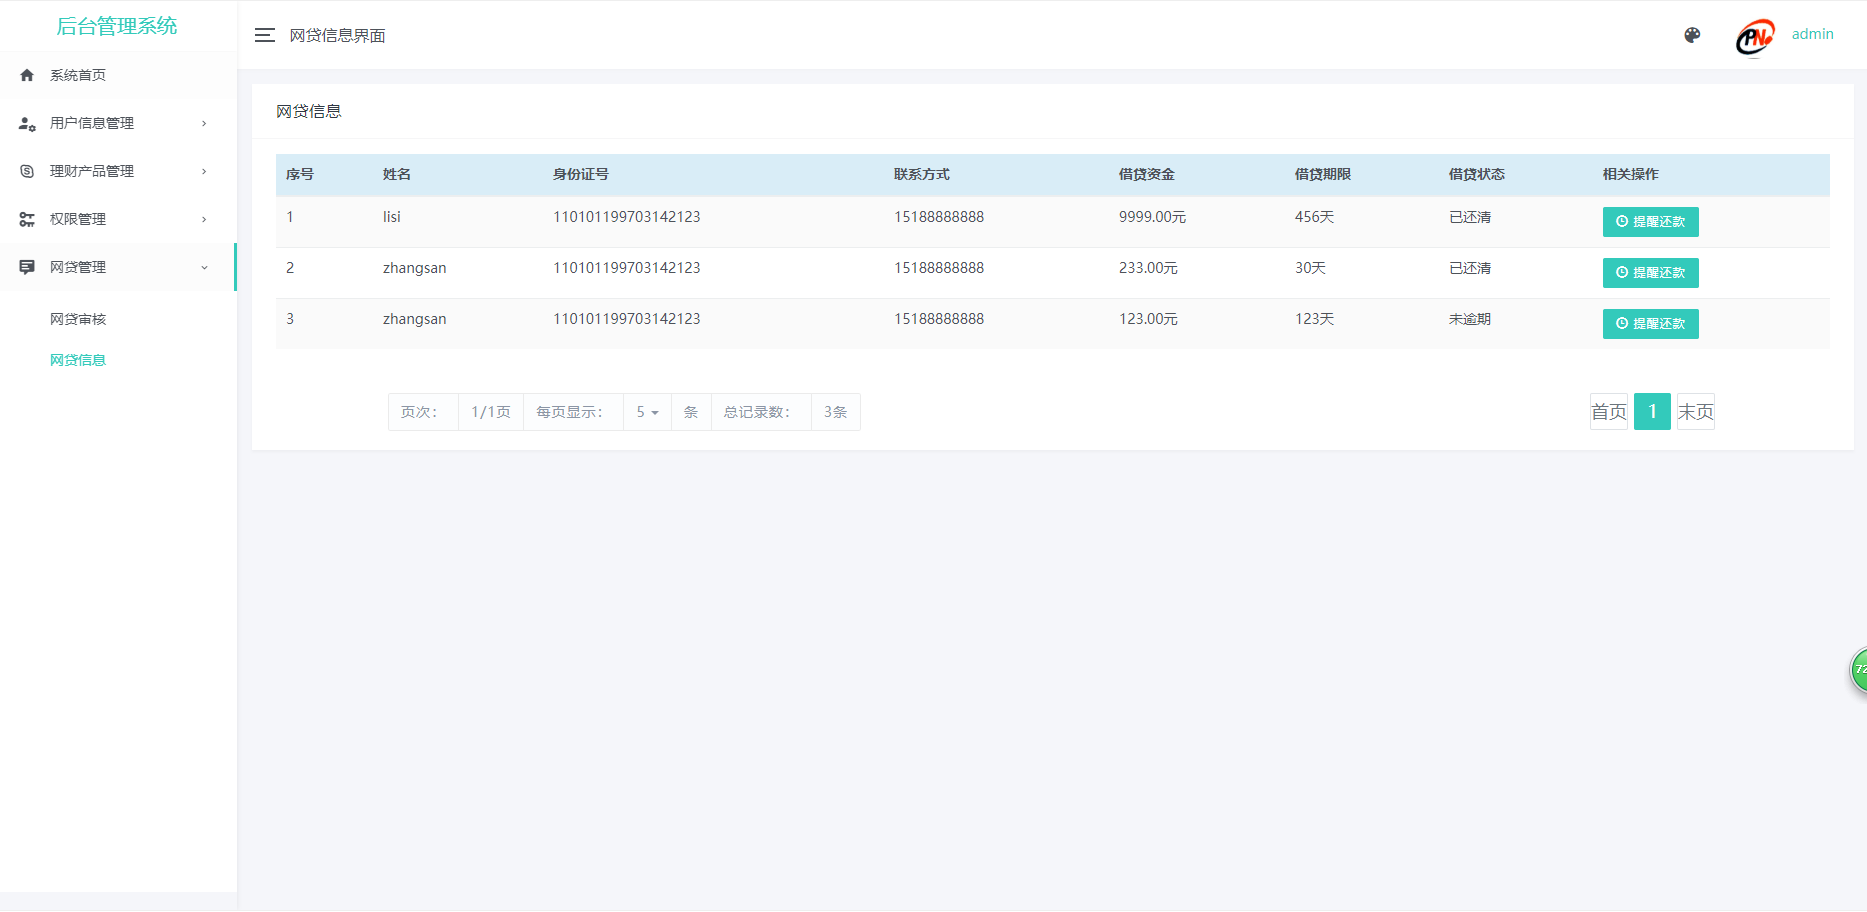This screenshot has width=1867, height=912.
Task: Go to 首页 in pagination
Action: coord(1609,412)
